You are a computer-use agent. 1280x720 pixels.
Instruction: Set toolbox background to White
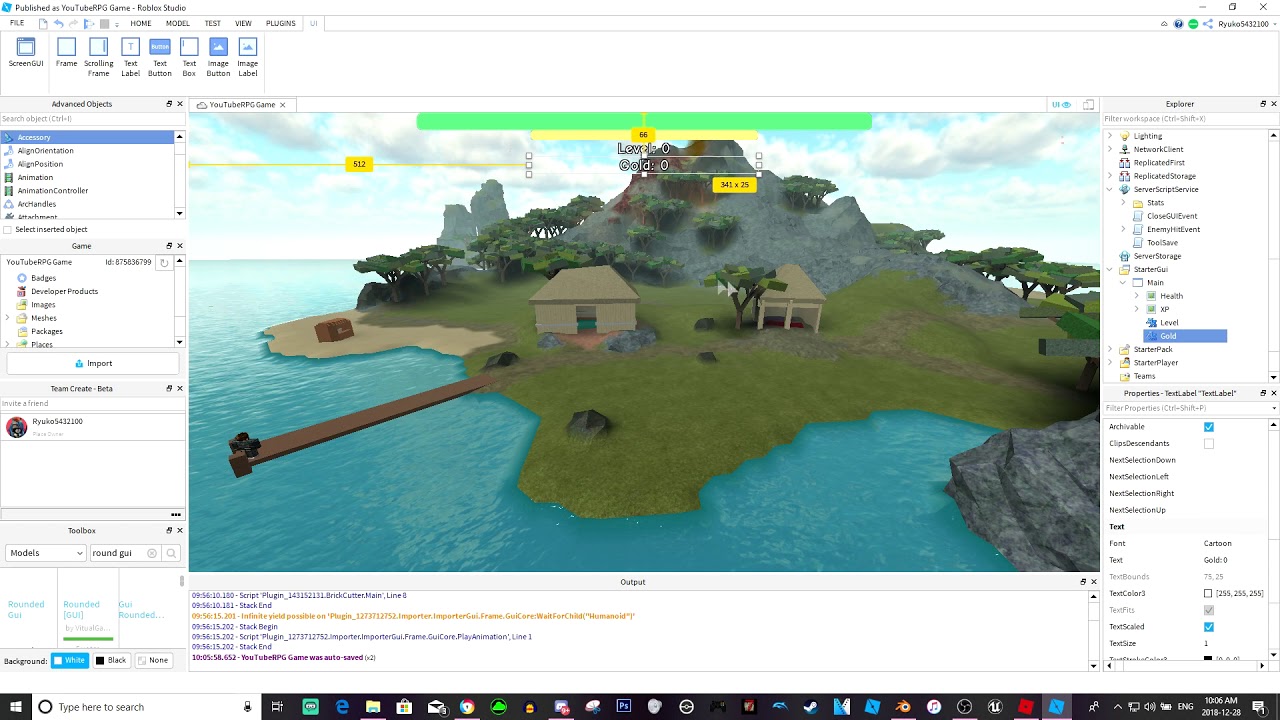(70, 660)
